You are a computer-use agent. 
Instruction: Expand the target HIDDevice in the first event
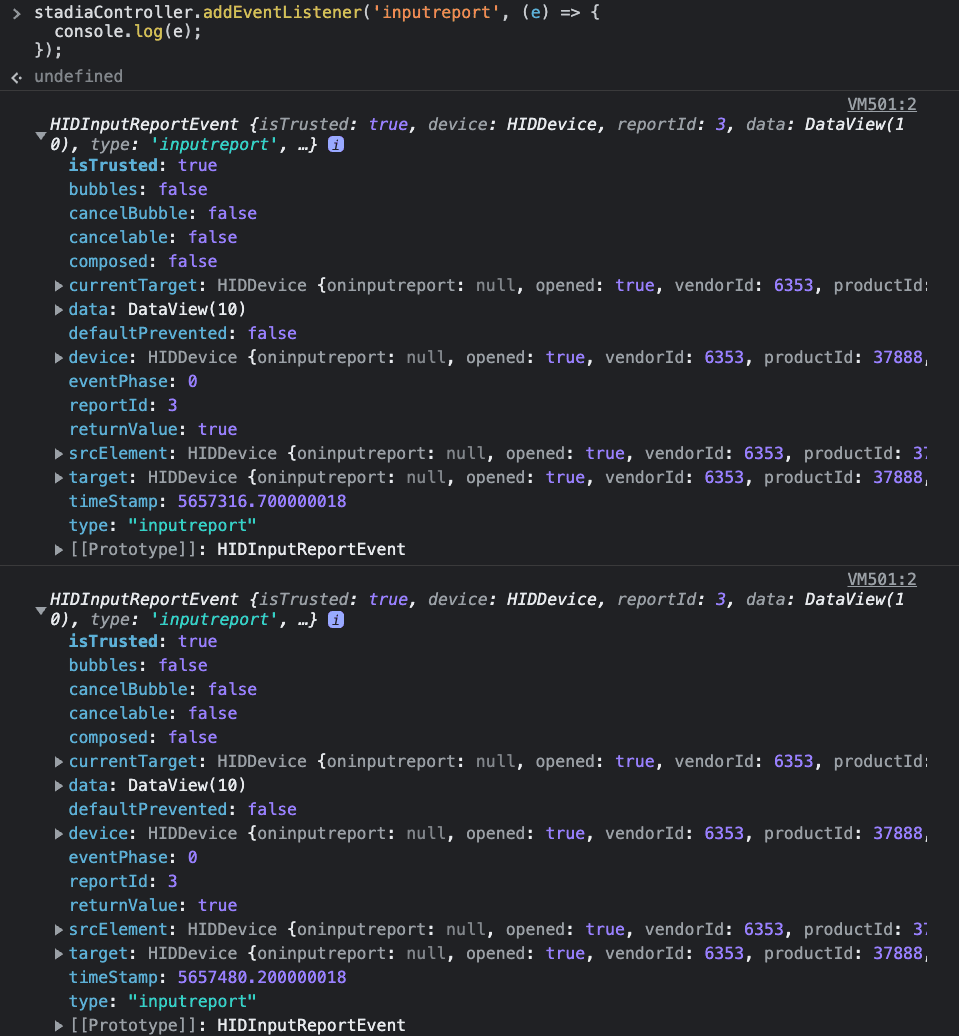point(58,477)
